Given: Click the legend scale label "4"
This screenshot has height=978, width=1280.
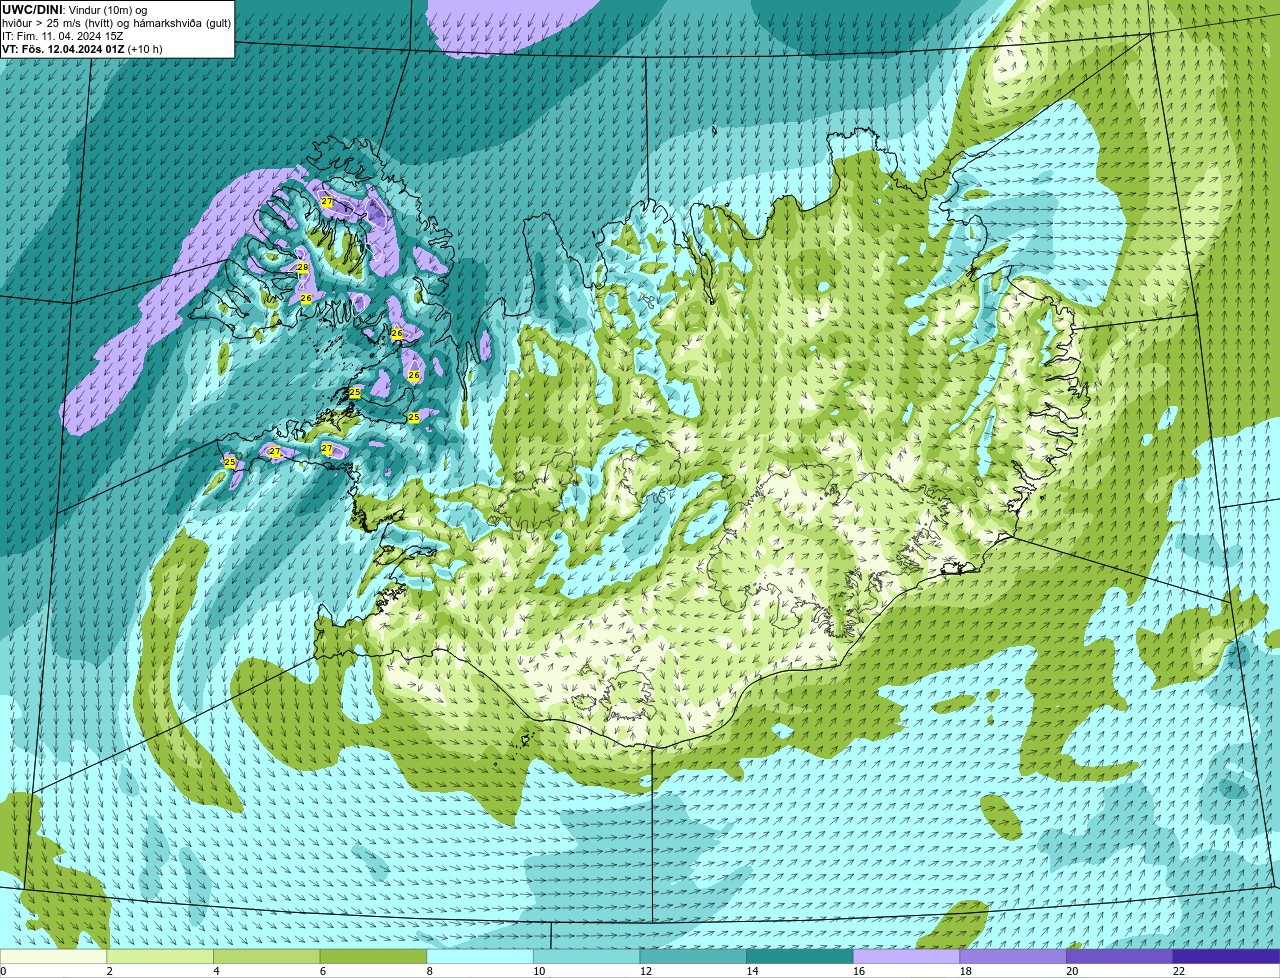Looking at the screenshot, I should [x=216, y=971].
